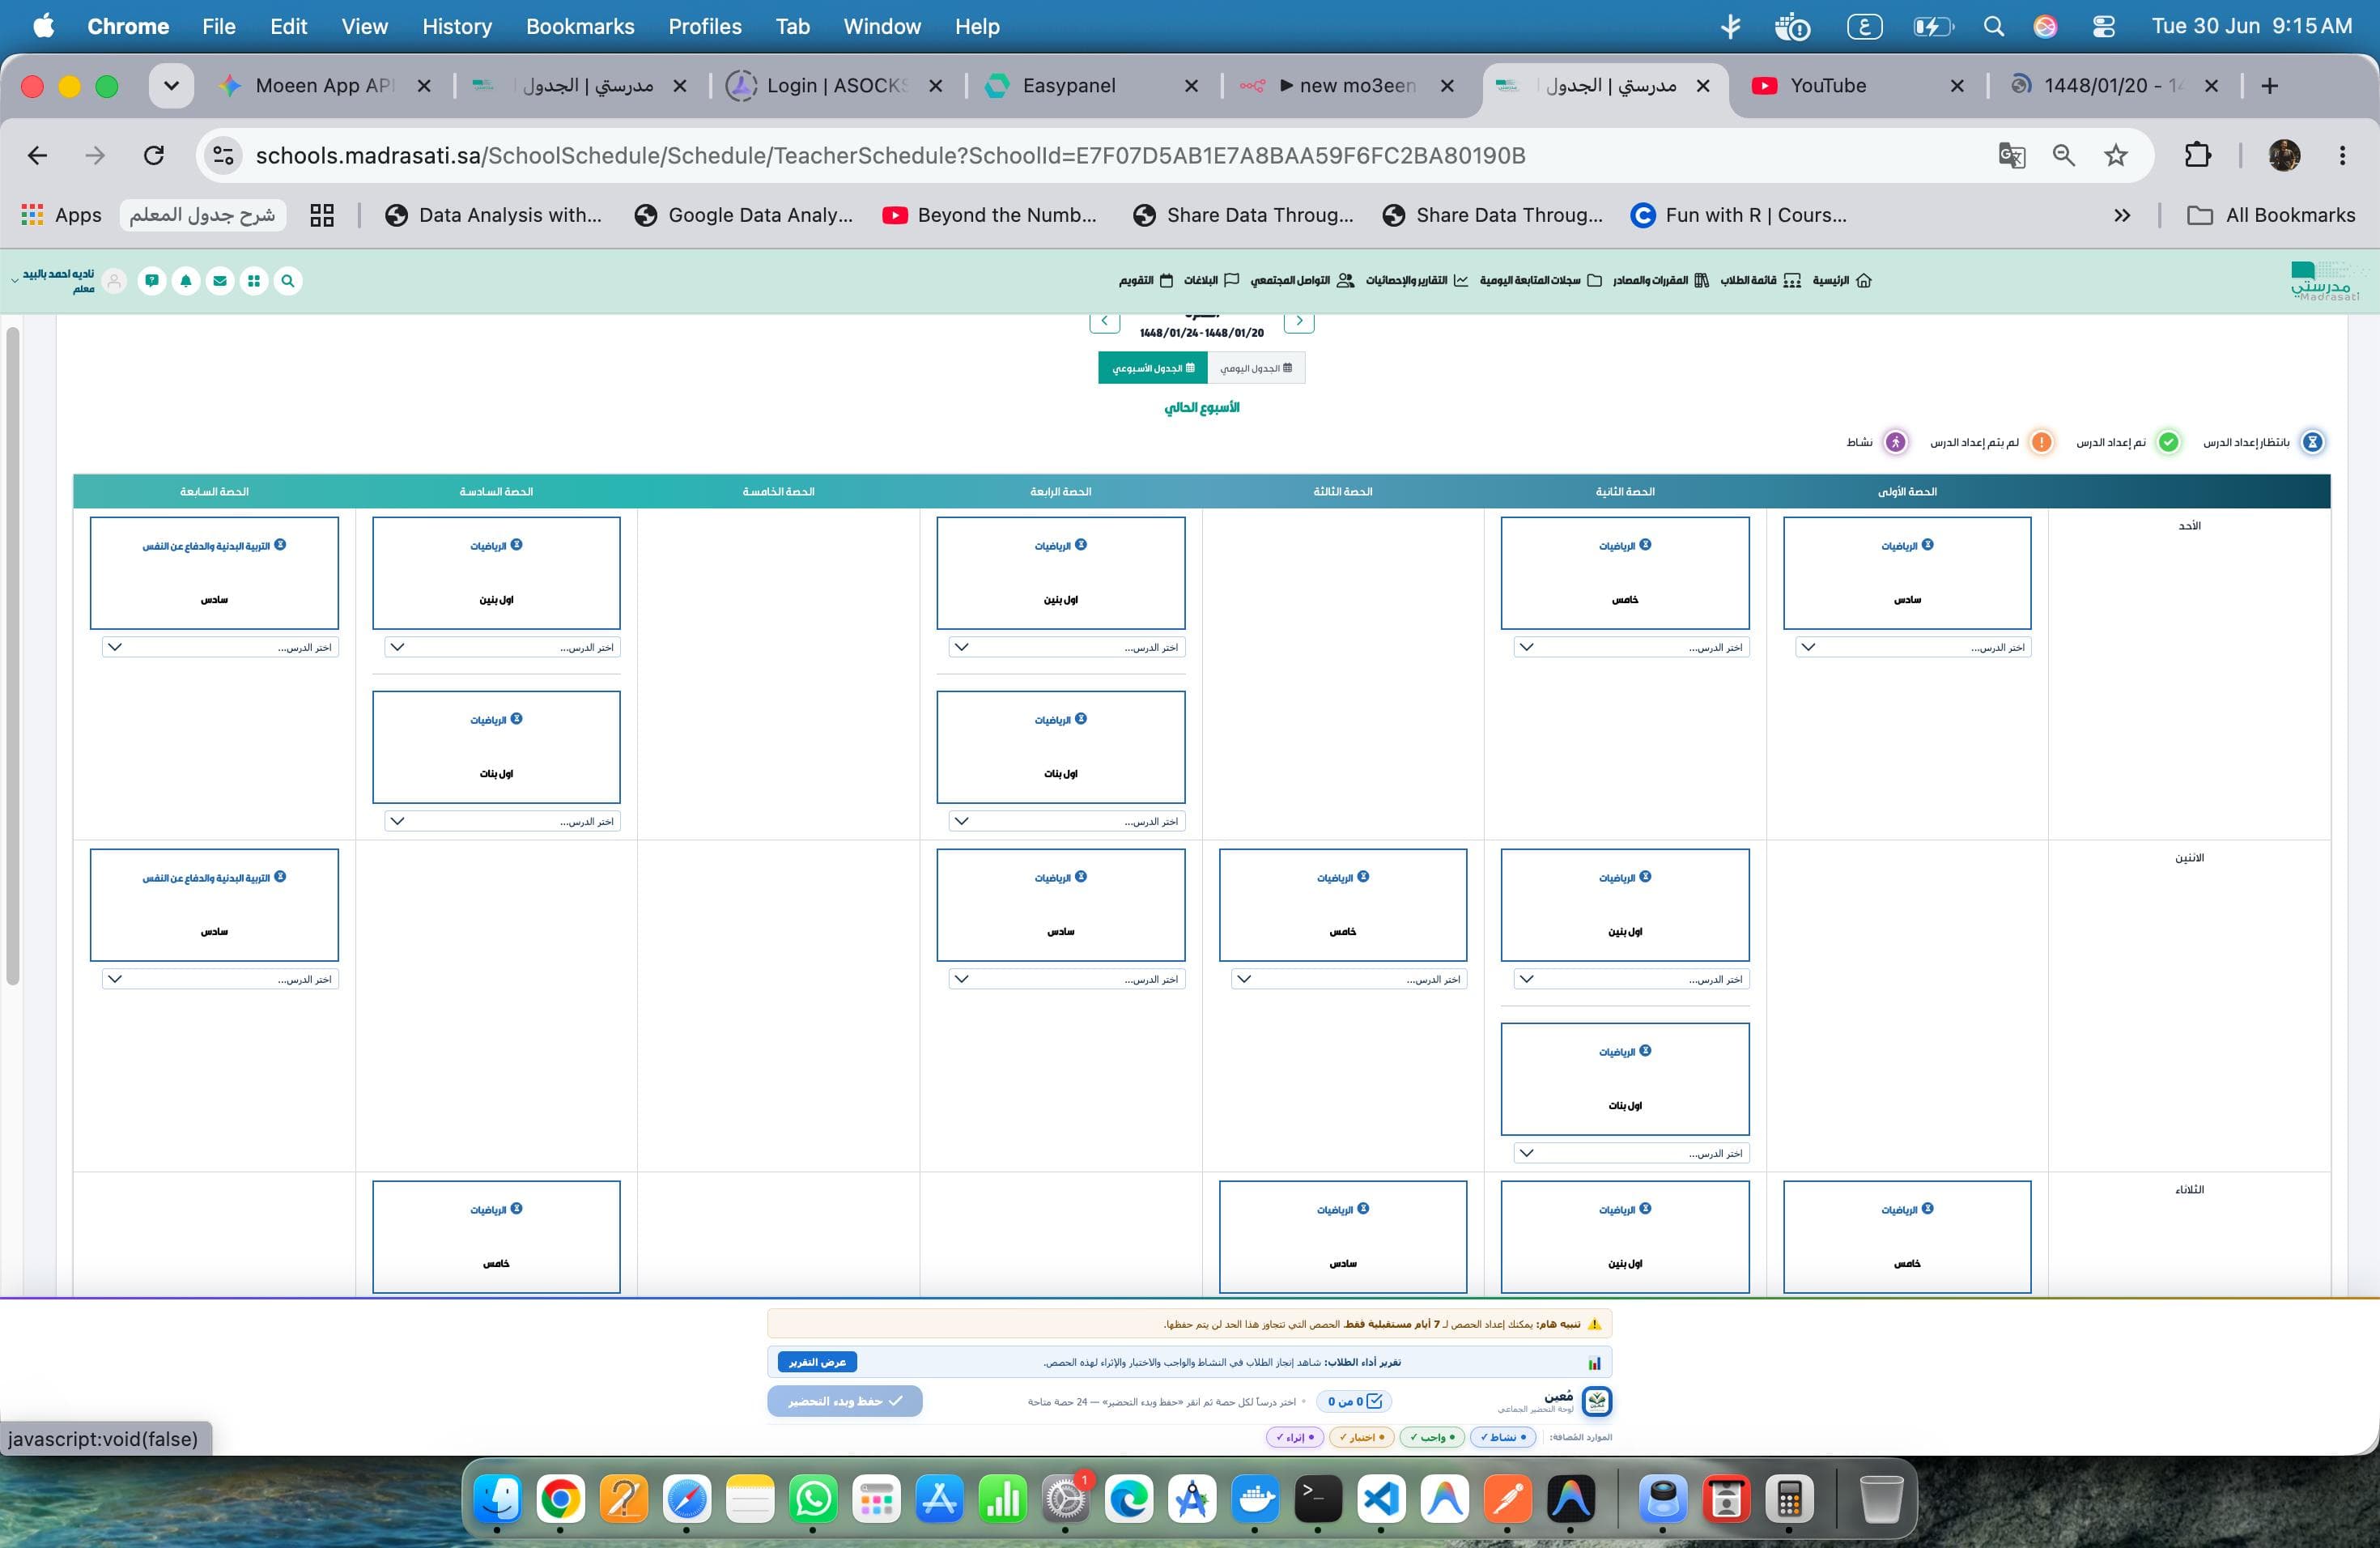Image resolution: width=2380 pixels, height=1548 pixels.
Task: Click the 'حفظ وبدء التحضير' button
Action: pos(845,1401)
